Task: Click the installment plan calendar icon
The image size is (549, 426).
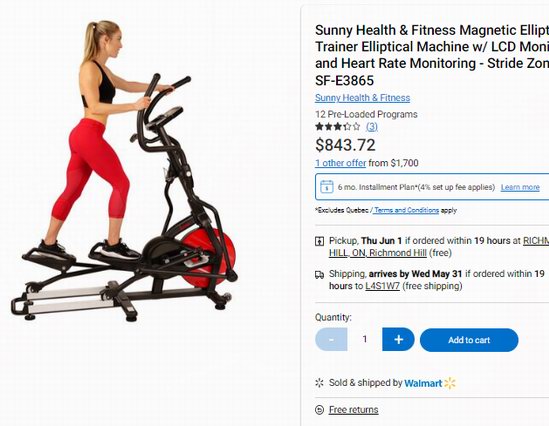Action: (326, 187)
